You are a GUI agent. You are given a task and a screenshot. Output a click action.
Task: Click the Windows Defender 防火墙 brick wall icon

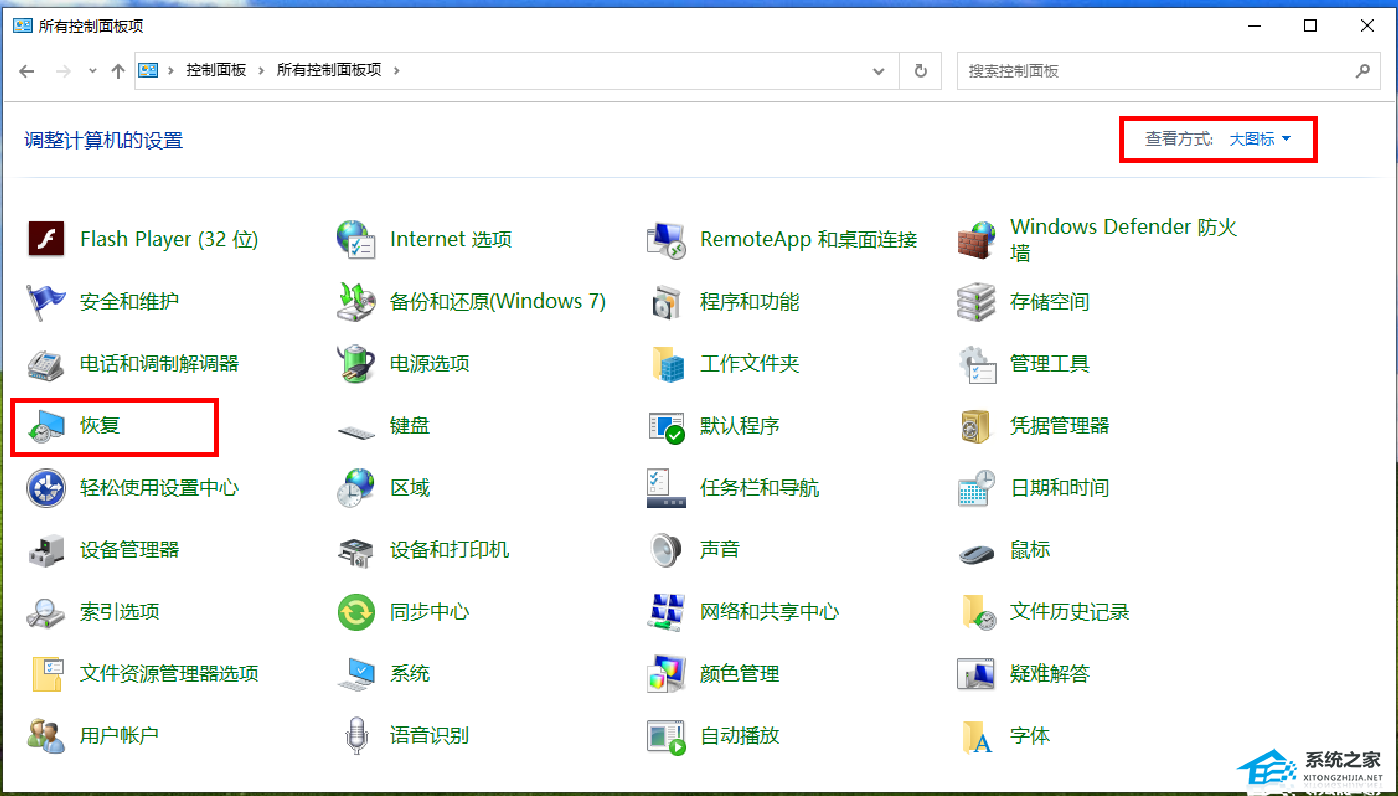[x=975, y=240]
